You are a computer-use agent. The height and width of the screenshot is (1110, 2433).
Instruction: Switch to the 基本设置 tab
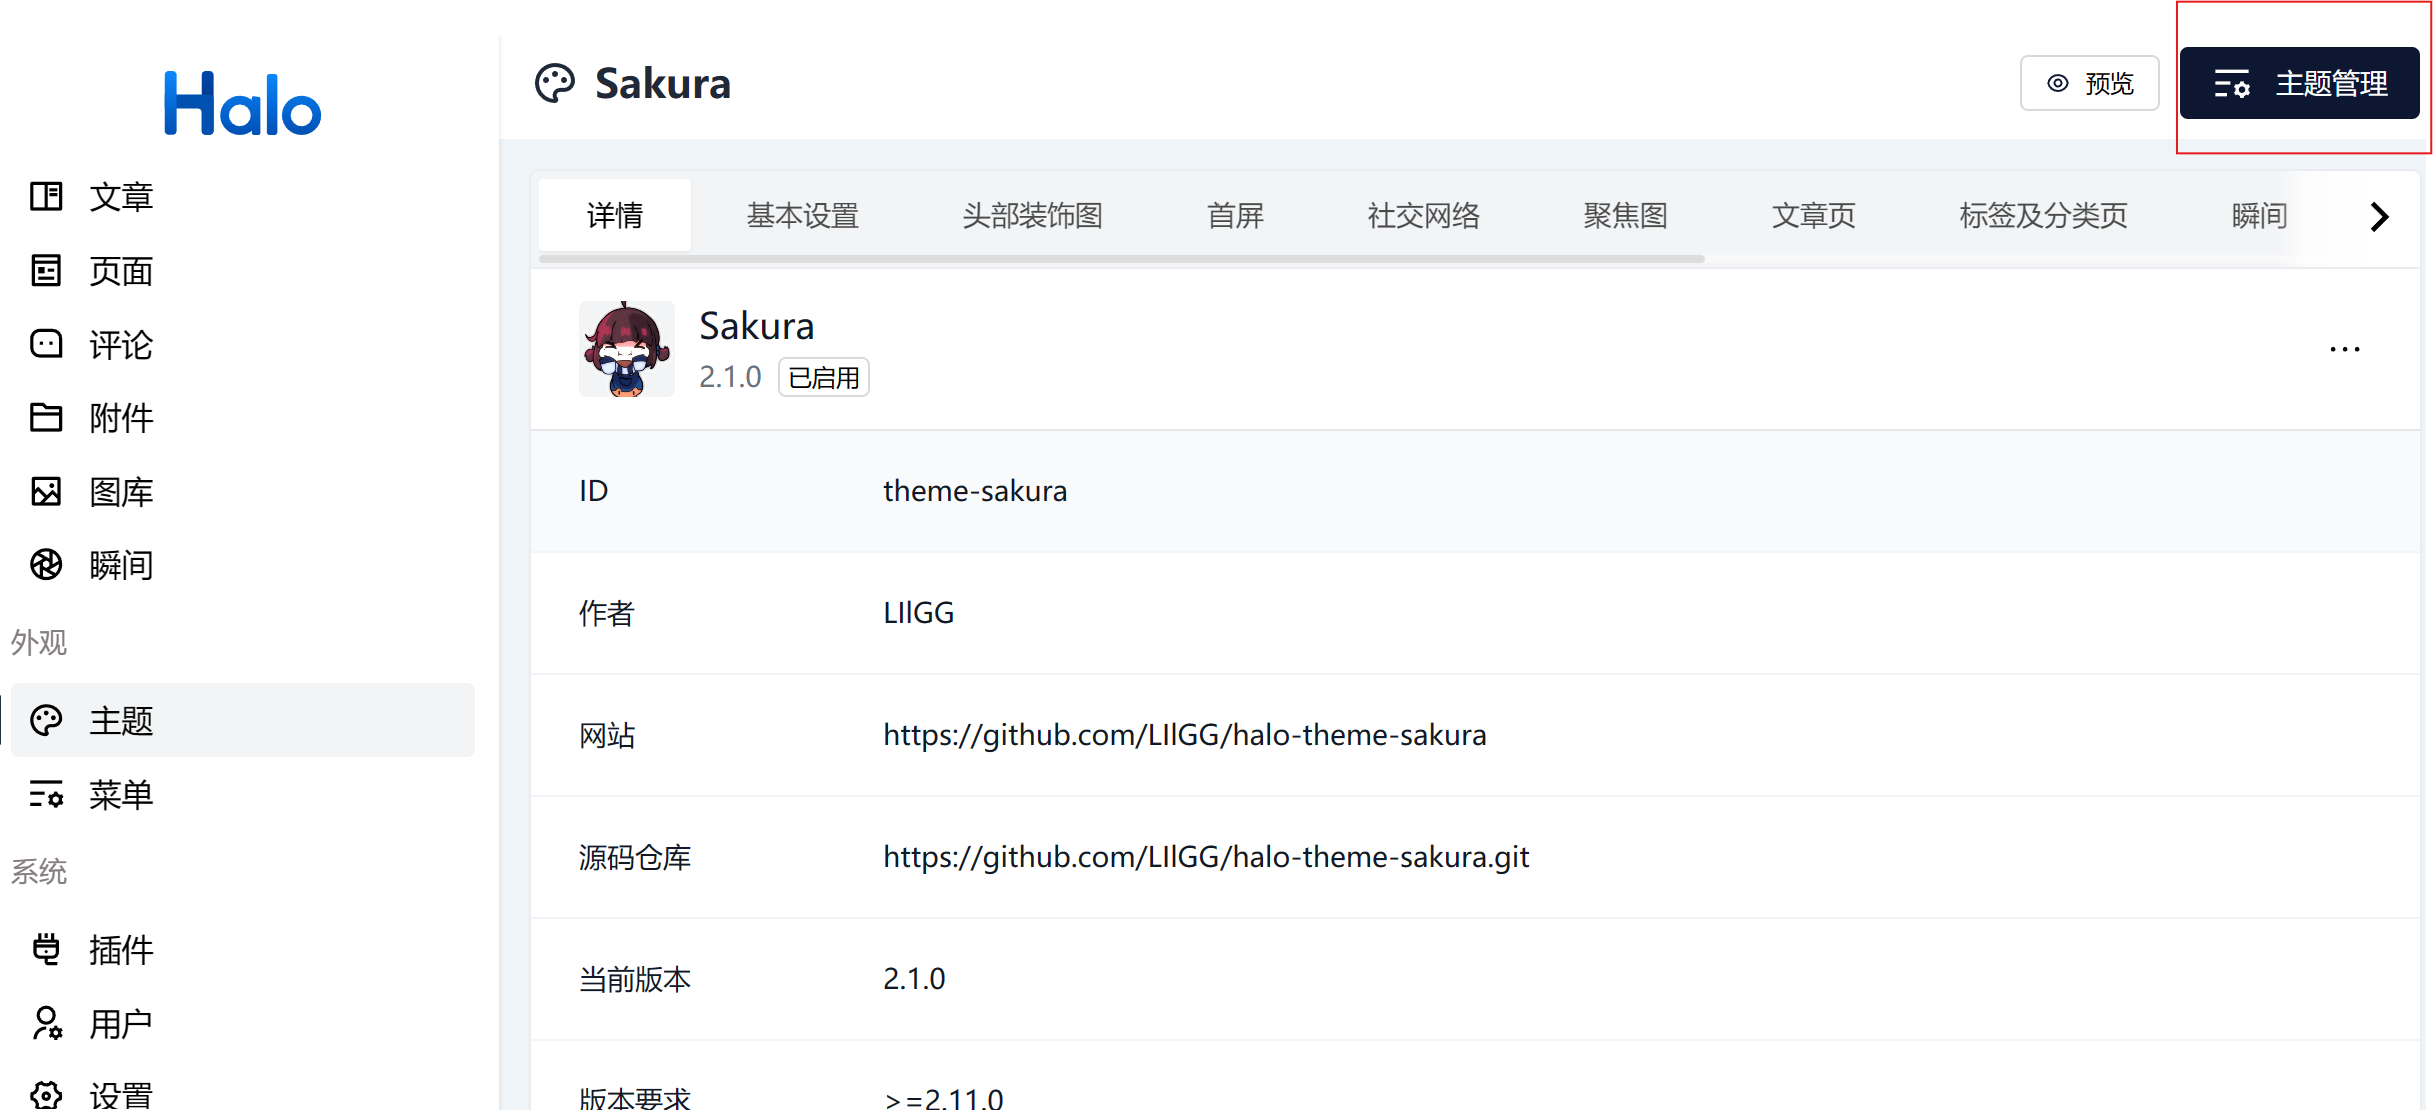point(802,215)
